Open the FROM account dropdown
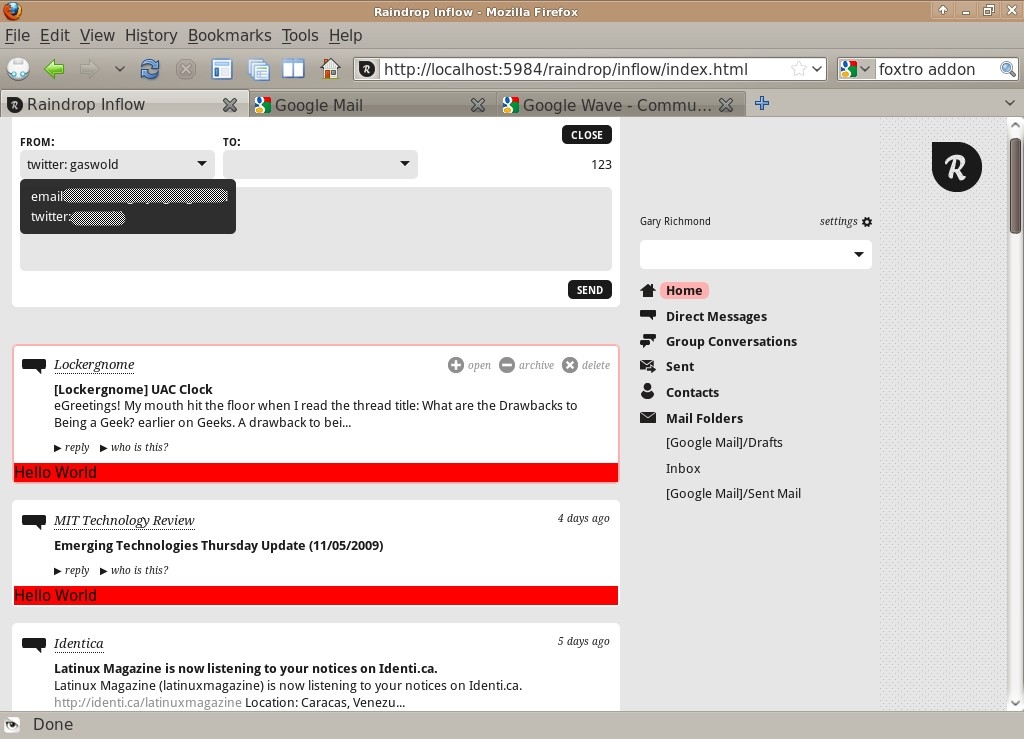 [118, 164]
